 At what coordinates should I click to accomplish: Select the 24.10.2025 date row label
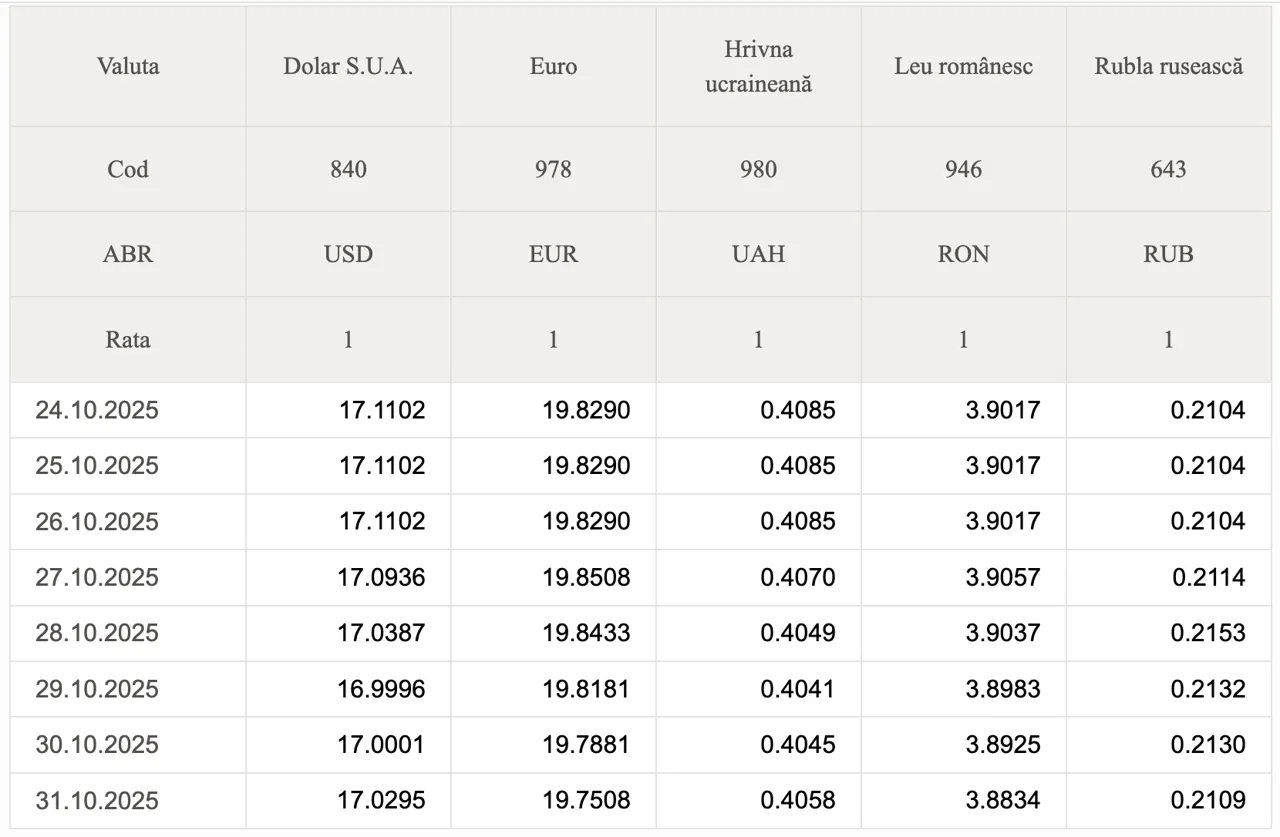97,410
